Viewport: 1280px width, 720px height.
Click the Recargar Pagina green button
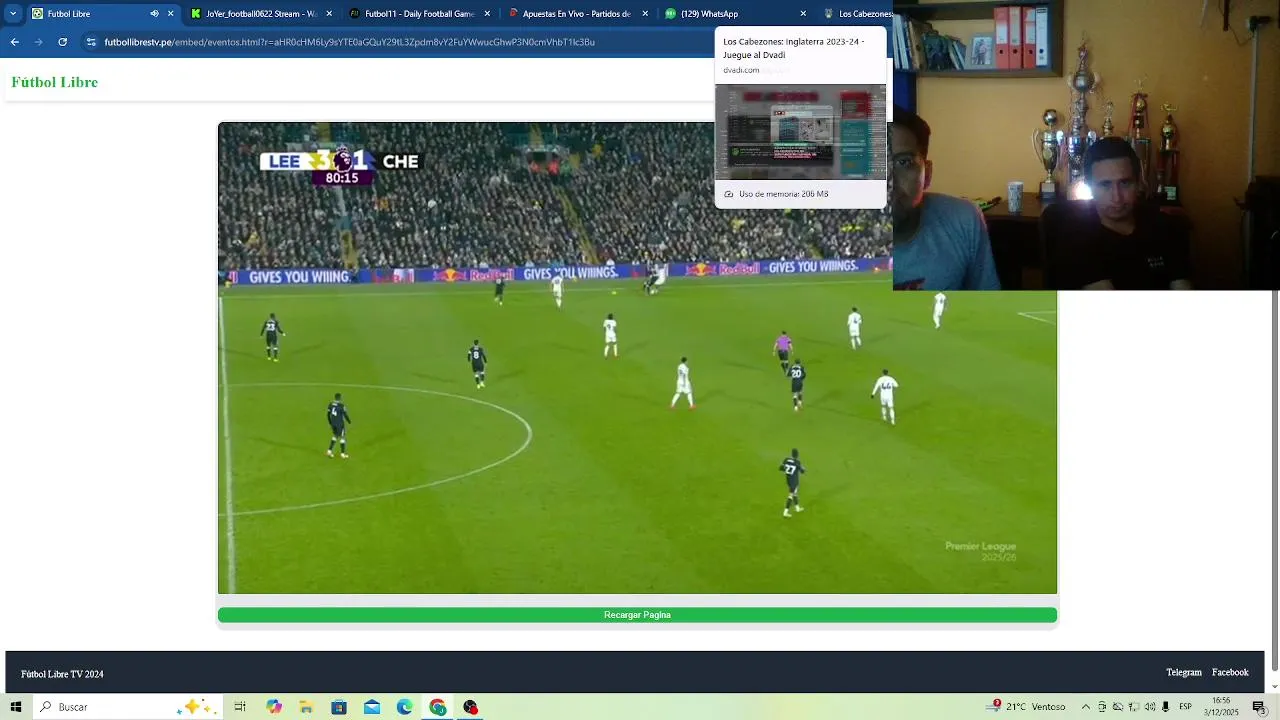click(x=637, y=615)
